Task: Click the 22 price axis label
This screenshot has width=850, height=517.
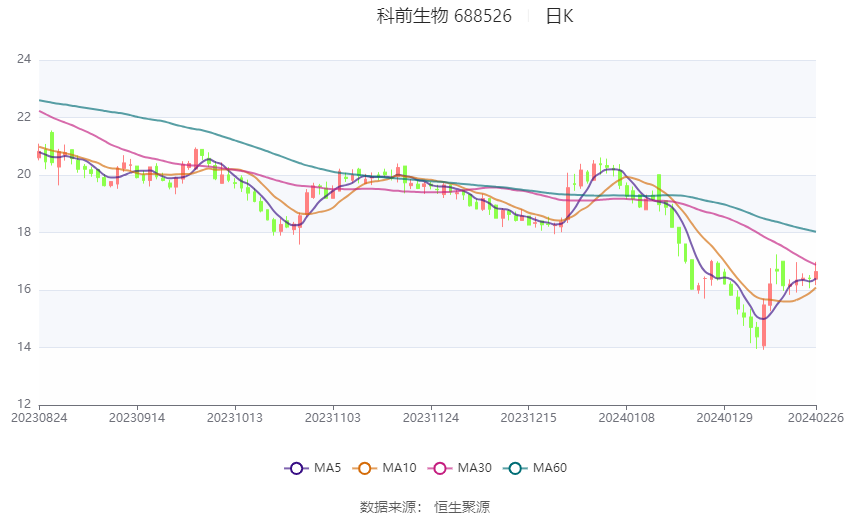Action: tap(24, 117)
